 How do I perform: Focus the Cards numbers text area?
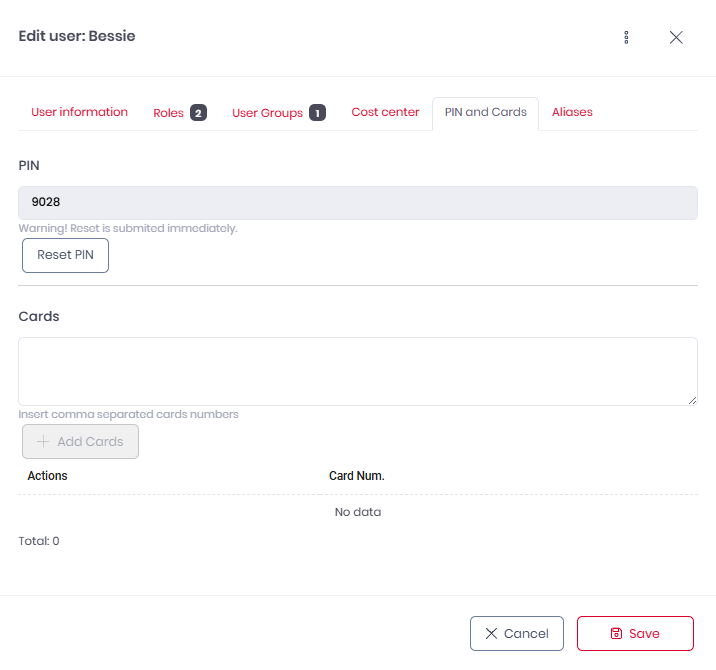tap(357, 371)
